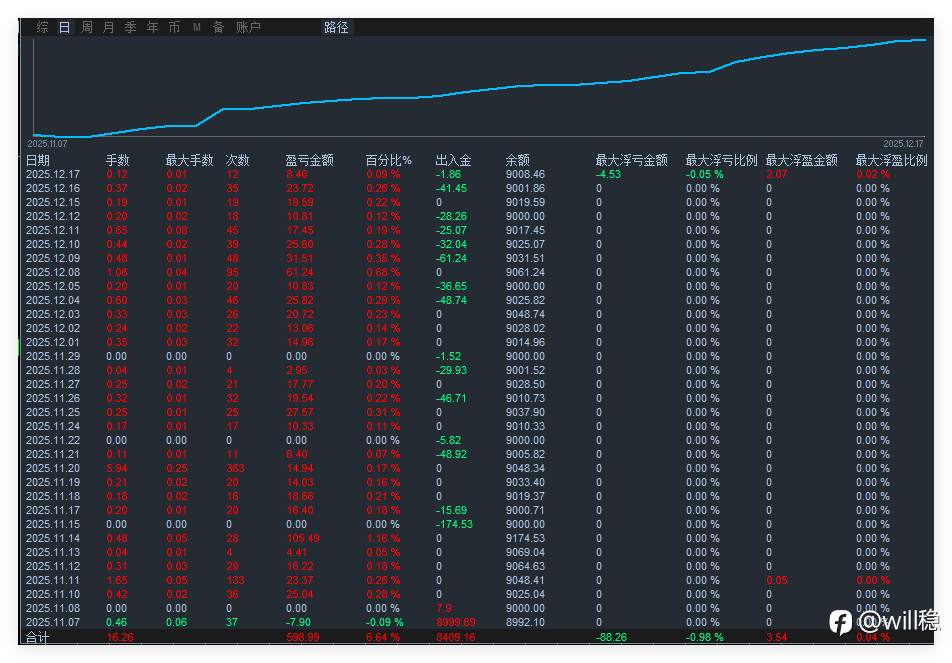The image size is (952, 663).
Task: Select the 2025.11.29 date cell
Action: pyautogui.click(x=53, y=356)
